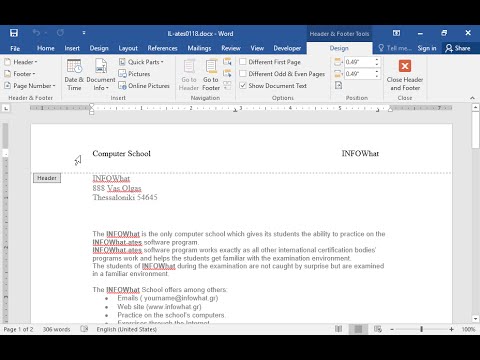The width and height of the screenshot is (480, 360).
Task: Open the File tab
Action: pos(15,48)
